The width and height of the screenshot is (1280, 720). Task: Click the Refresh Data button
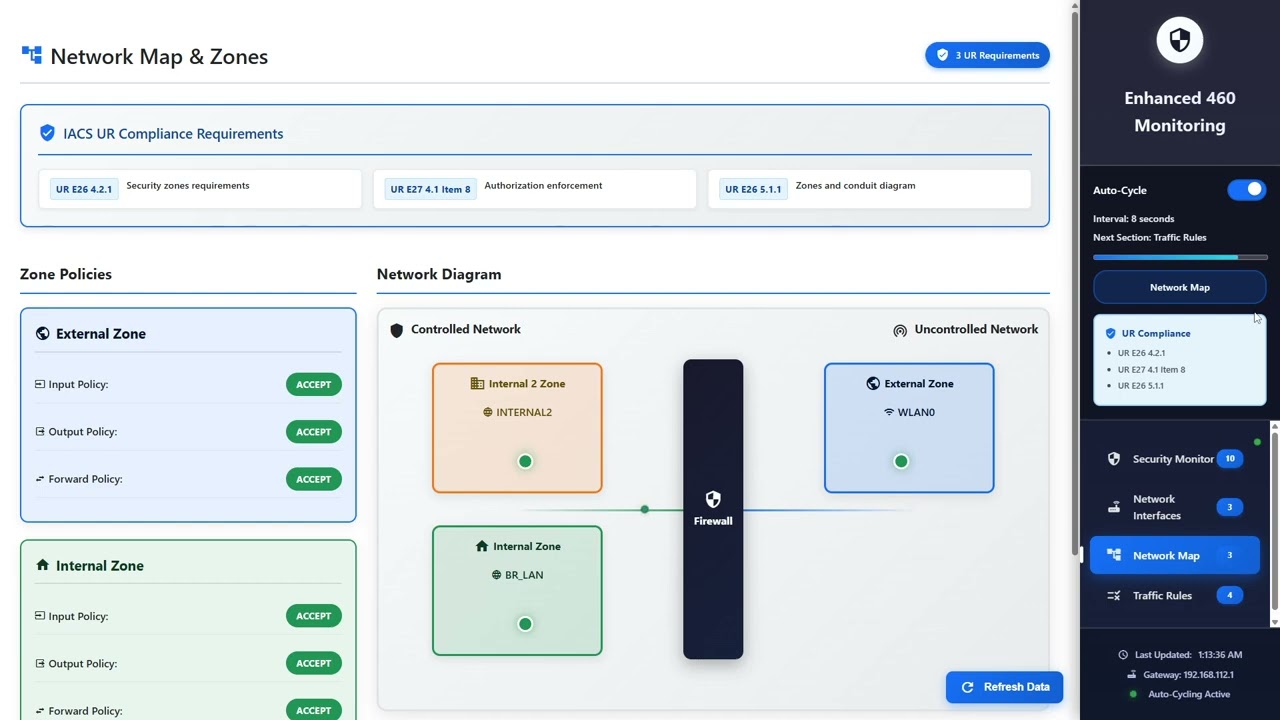1004,687
